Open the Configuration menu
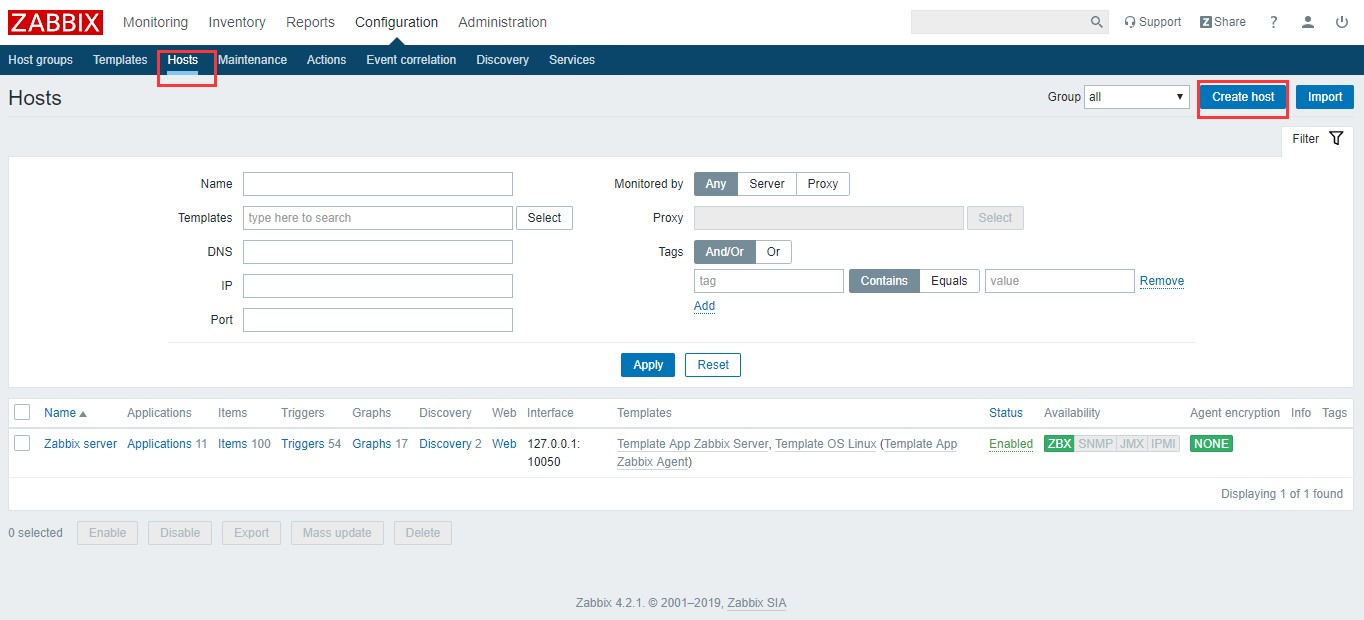 coord(396,22)
